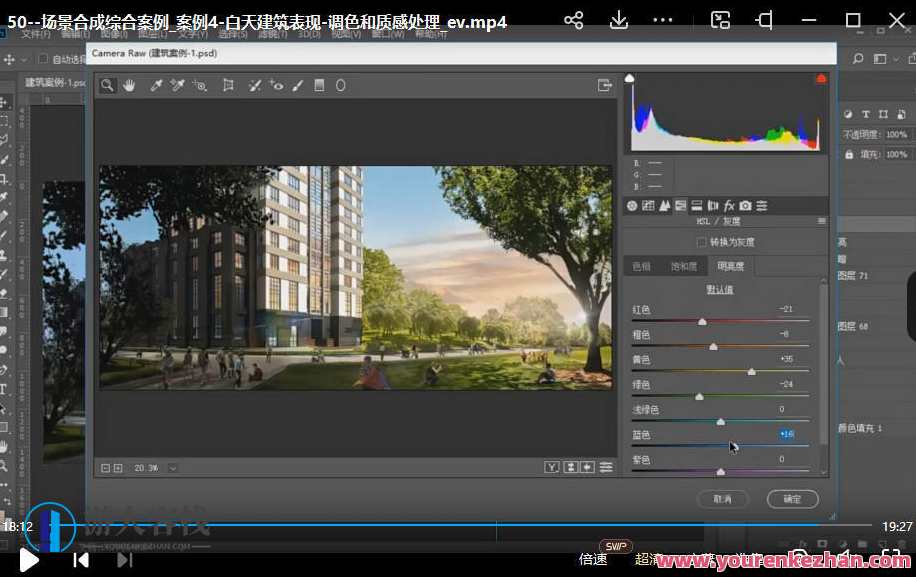This screenshot has height=577, width=916.
Task: Select the Zoom tool in Camera Raw
Action: pos(106,85)
